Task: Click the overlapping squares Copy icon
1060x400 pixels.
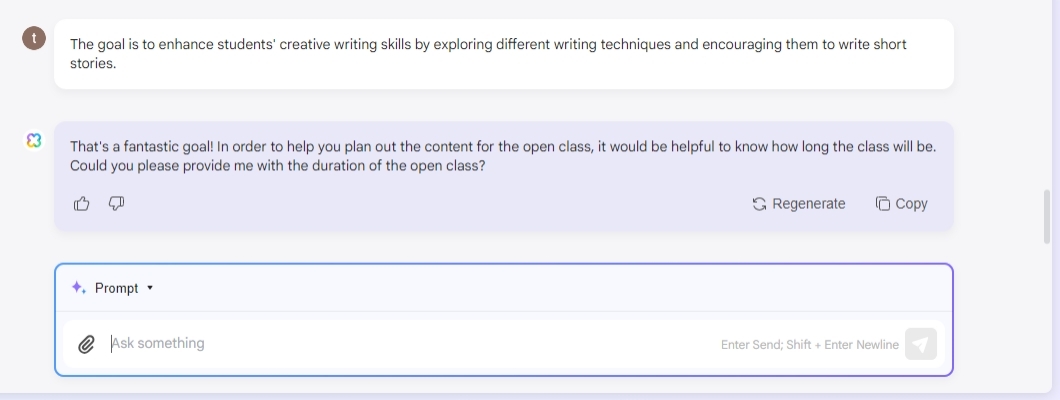Action: coord(882,204)
